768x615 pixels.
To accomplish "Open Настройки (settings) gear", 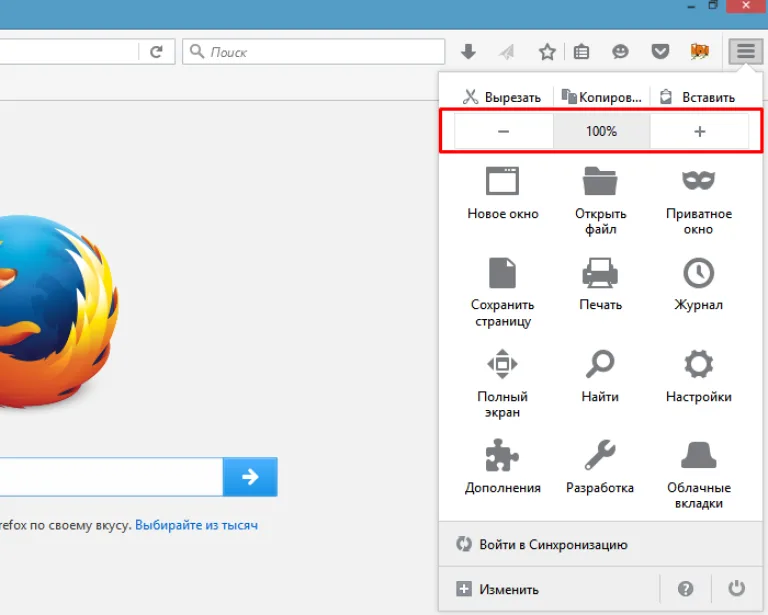I will 699,376.
